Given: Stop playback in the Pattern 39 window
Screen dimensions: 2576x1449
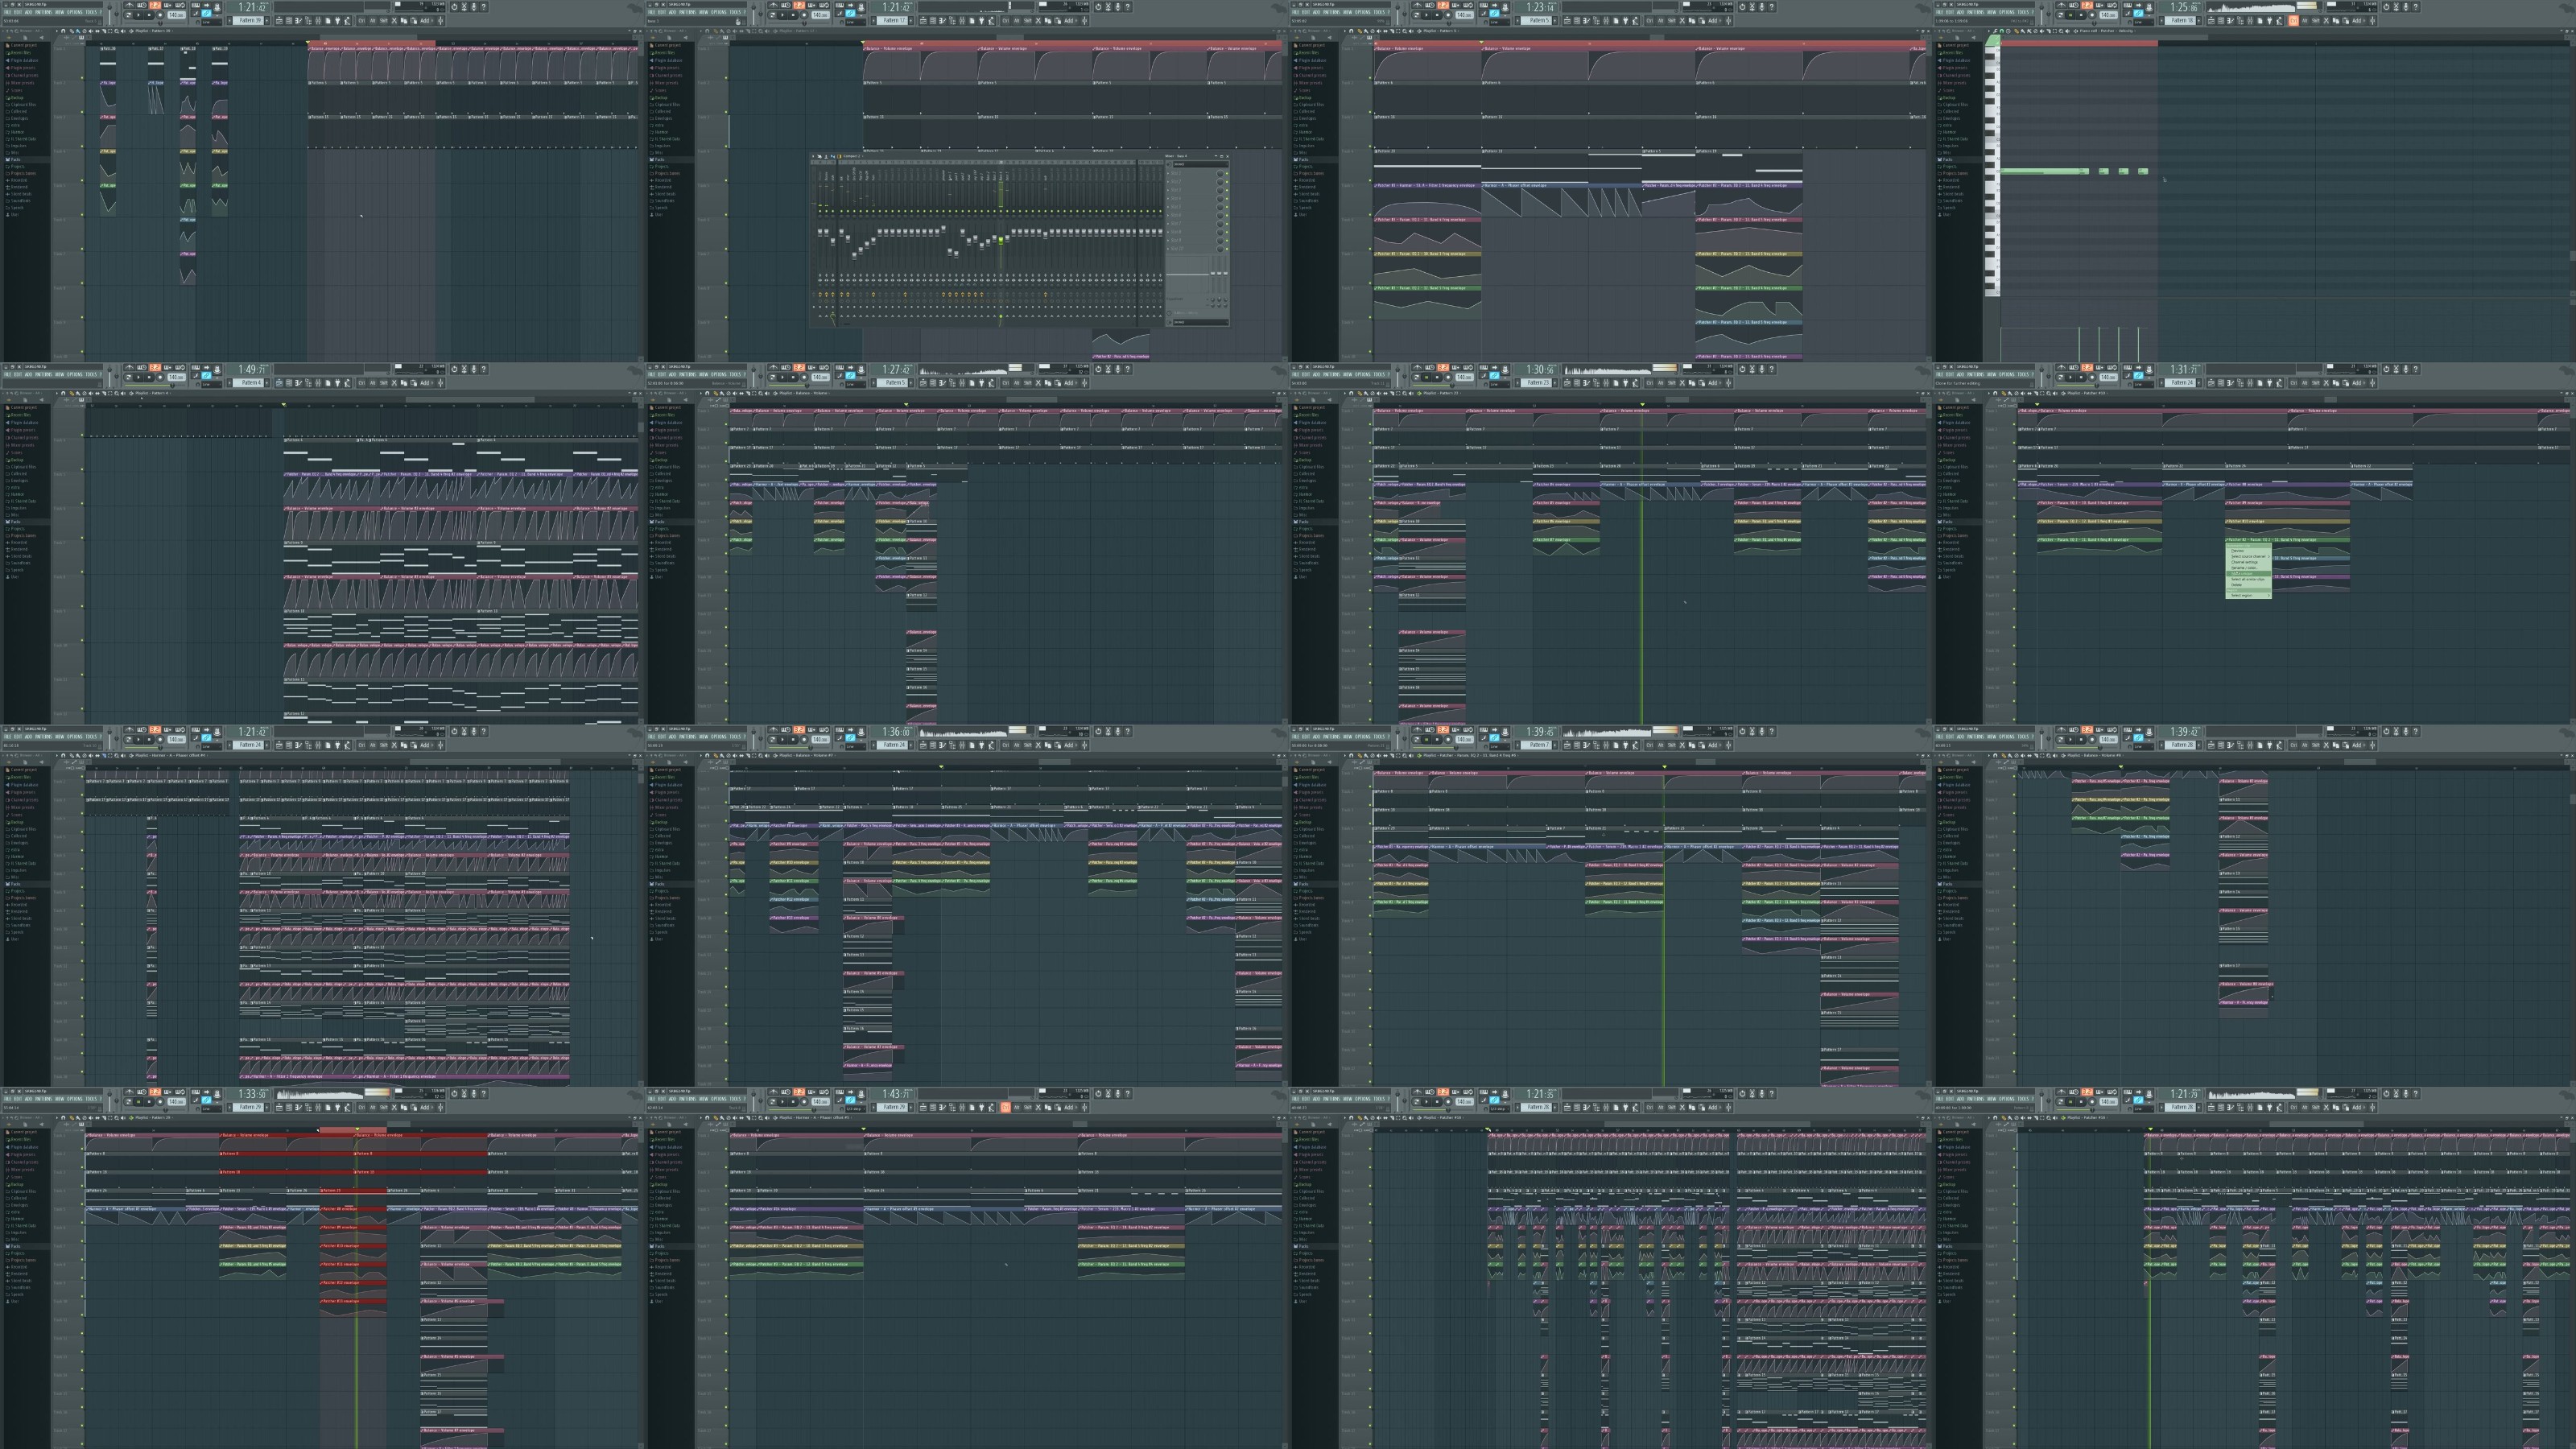Looking at the screenshot, I should coord(149,15).
